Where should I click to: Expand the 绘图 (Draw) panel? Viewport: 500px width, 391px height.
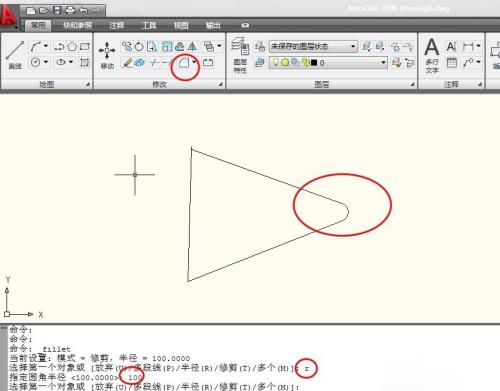(x=87, y=85)
